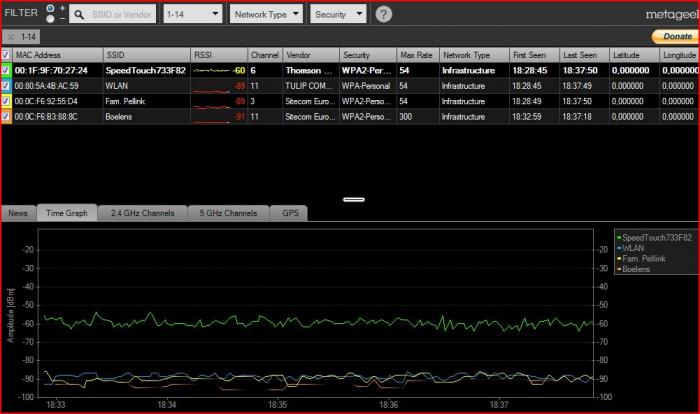Sort by Max Rate column header
The height and width of the screenshot is (414, 700).
click(x=418, y=55)
